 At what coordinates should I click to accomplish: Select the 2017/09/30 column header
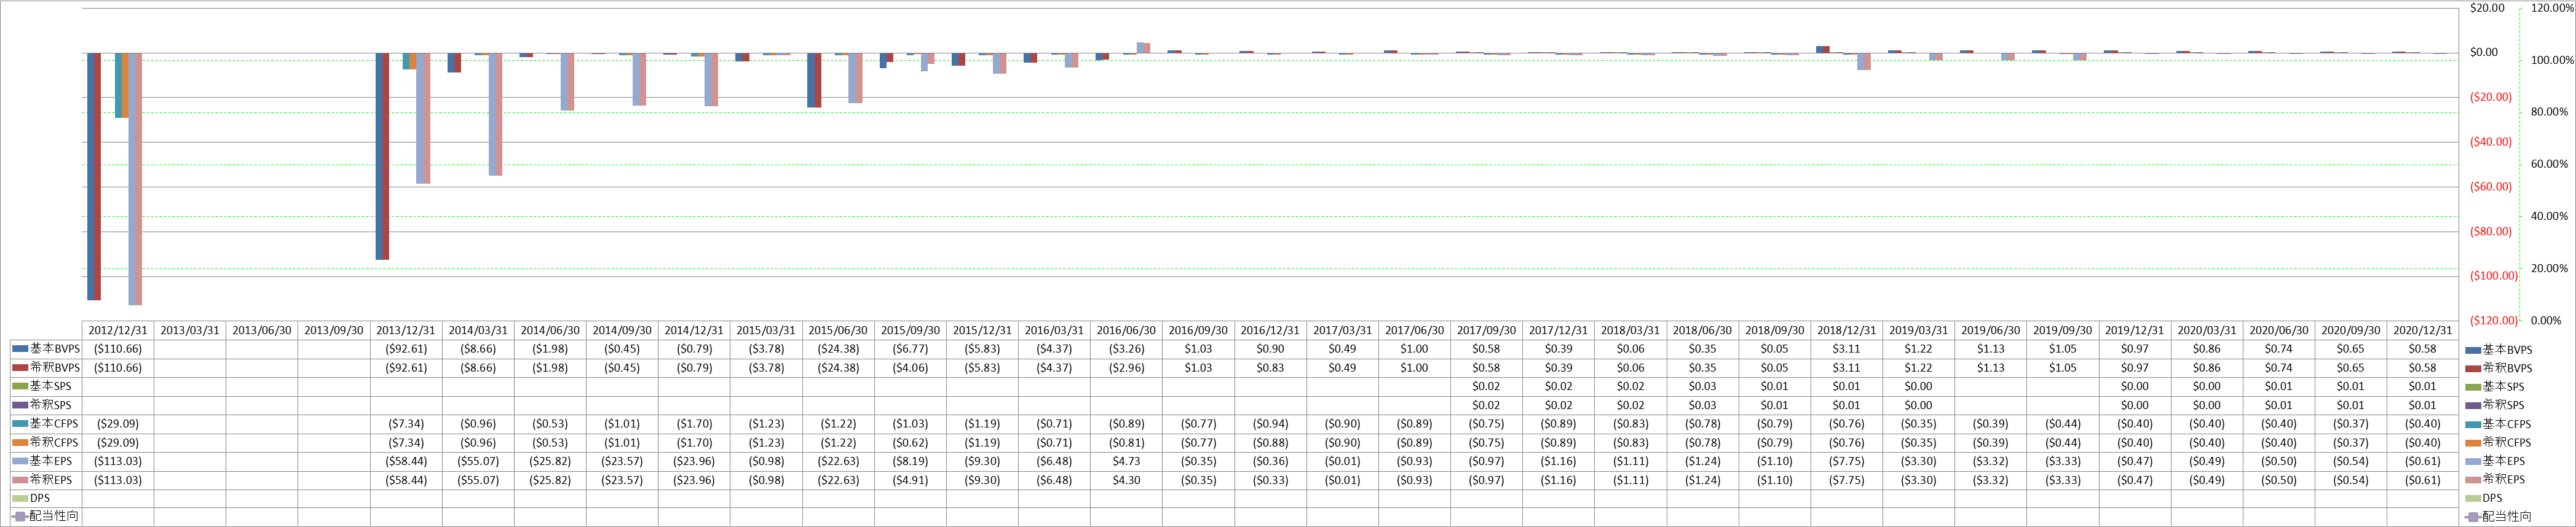1486,330
